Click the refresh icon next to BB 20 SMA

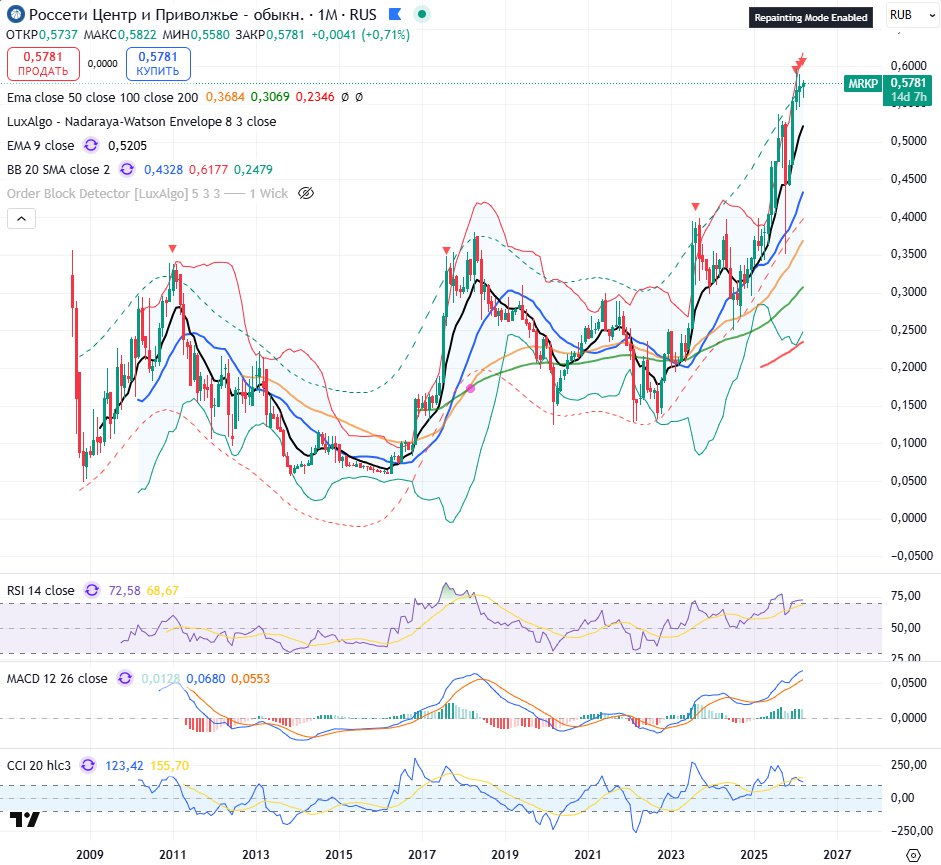point(124,169)
